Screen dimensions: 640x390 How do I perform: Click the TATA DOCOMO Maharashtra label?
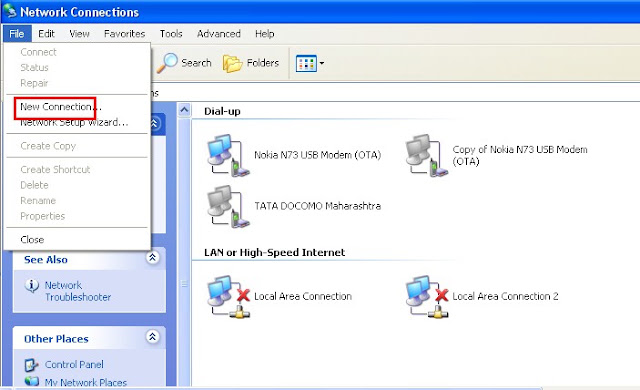coord(318,206)
